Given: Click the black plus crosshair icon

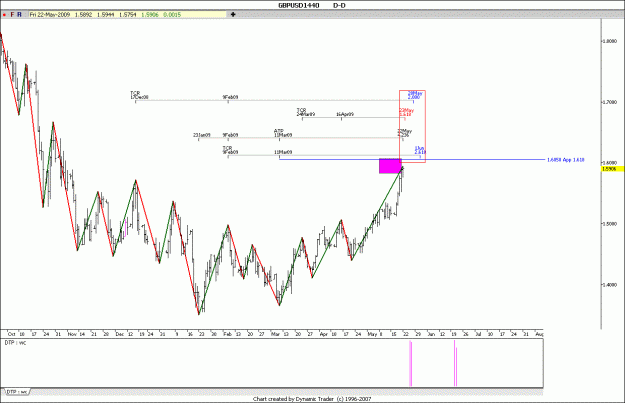Looking at the screenshot, I should click(233, 15).
